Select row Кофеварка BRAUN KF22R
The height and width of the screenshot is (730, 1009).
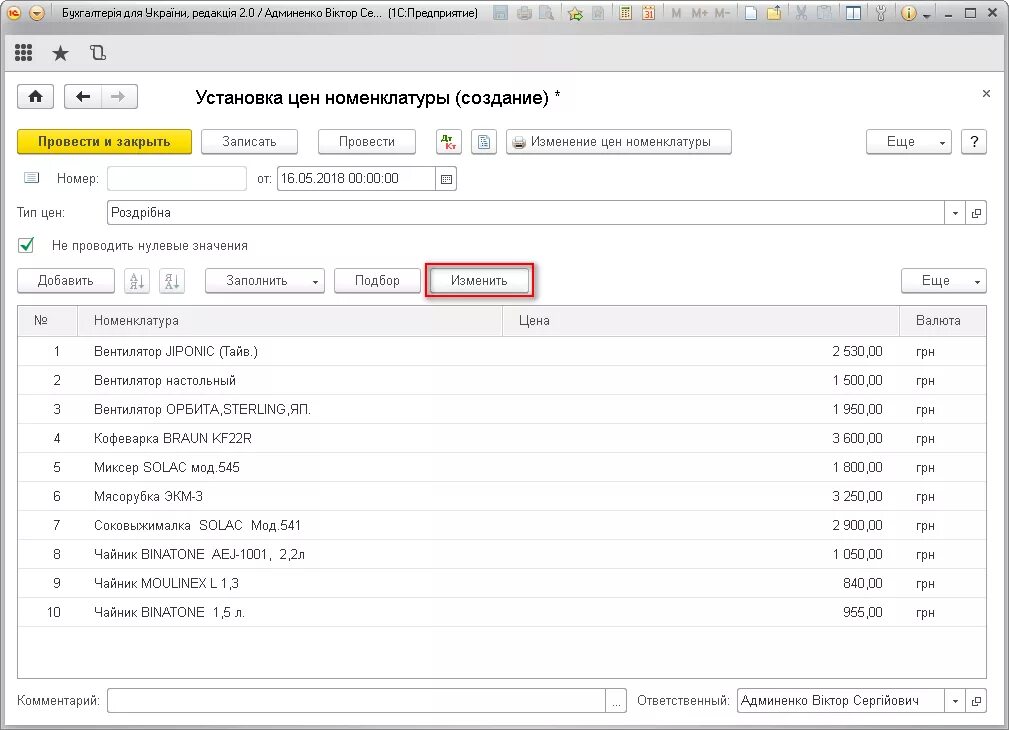pos(502,438)
